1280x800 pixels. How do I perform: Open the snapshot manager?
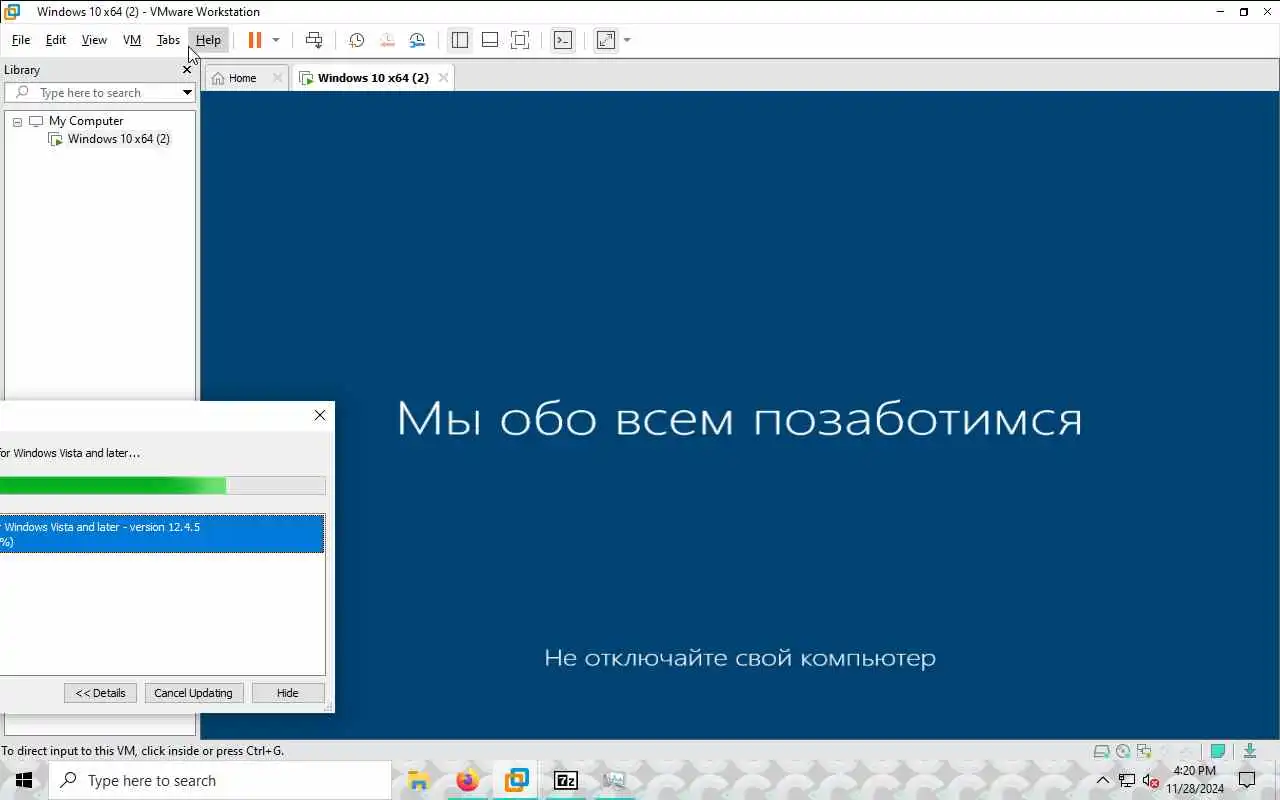(x=417, y=40)
